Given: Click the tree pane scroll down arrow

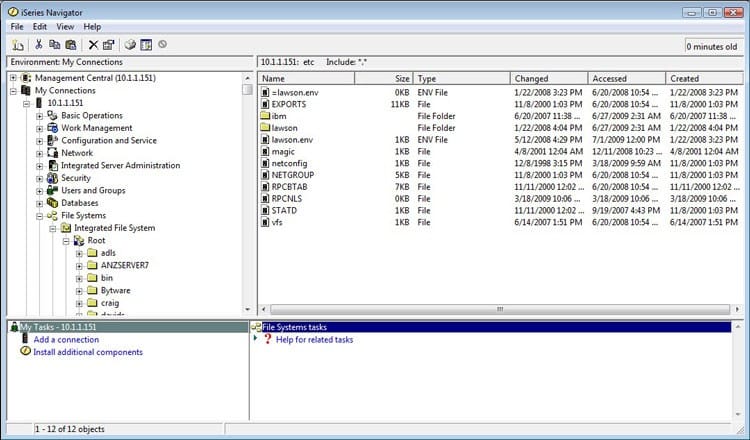Looking at the screenshot, I should pyautogui.click(x=247, y=309).
